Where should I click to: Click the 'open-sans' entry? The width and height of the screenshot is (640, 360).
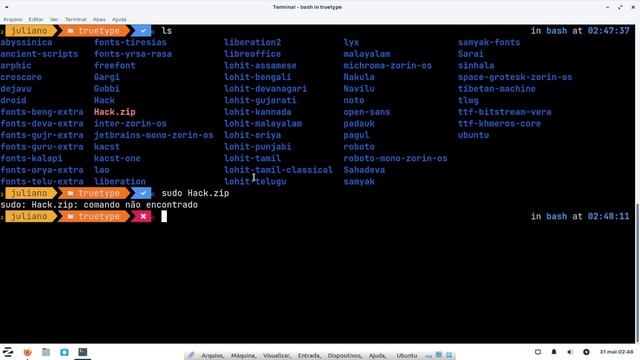pos(367,112)
